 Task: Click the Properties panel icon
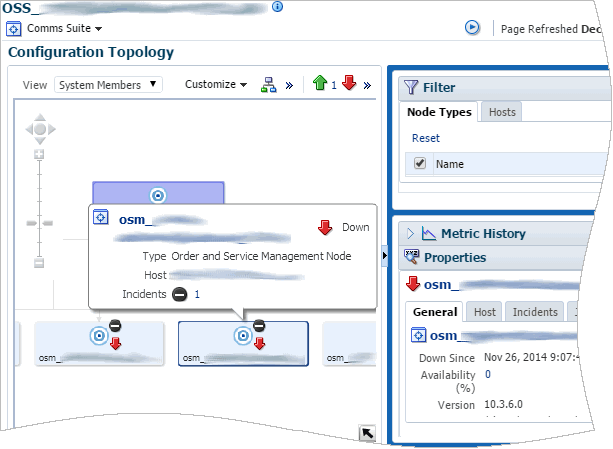[411, 257]
